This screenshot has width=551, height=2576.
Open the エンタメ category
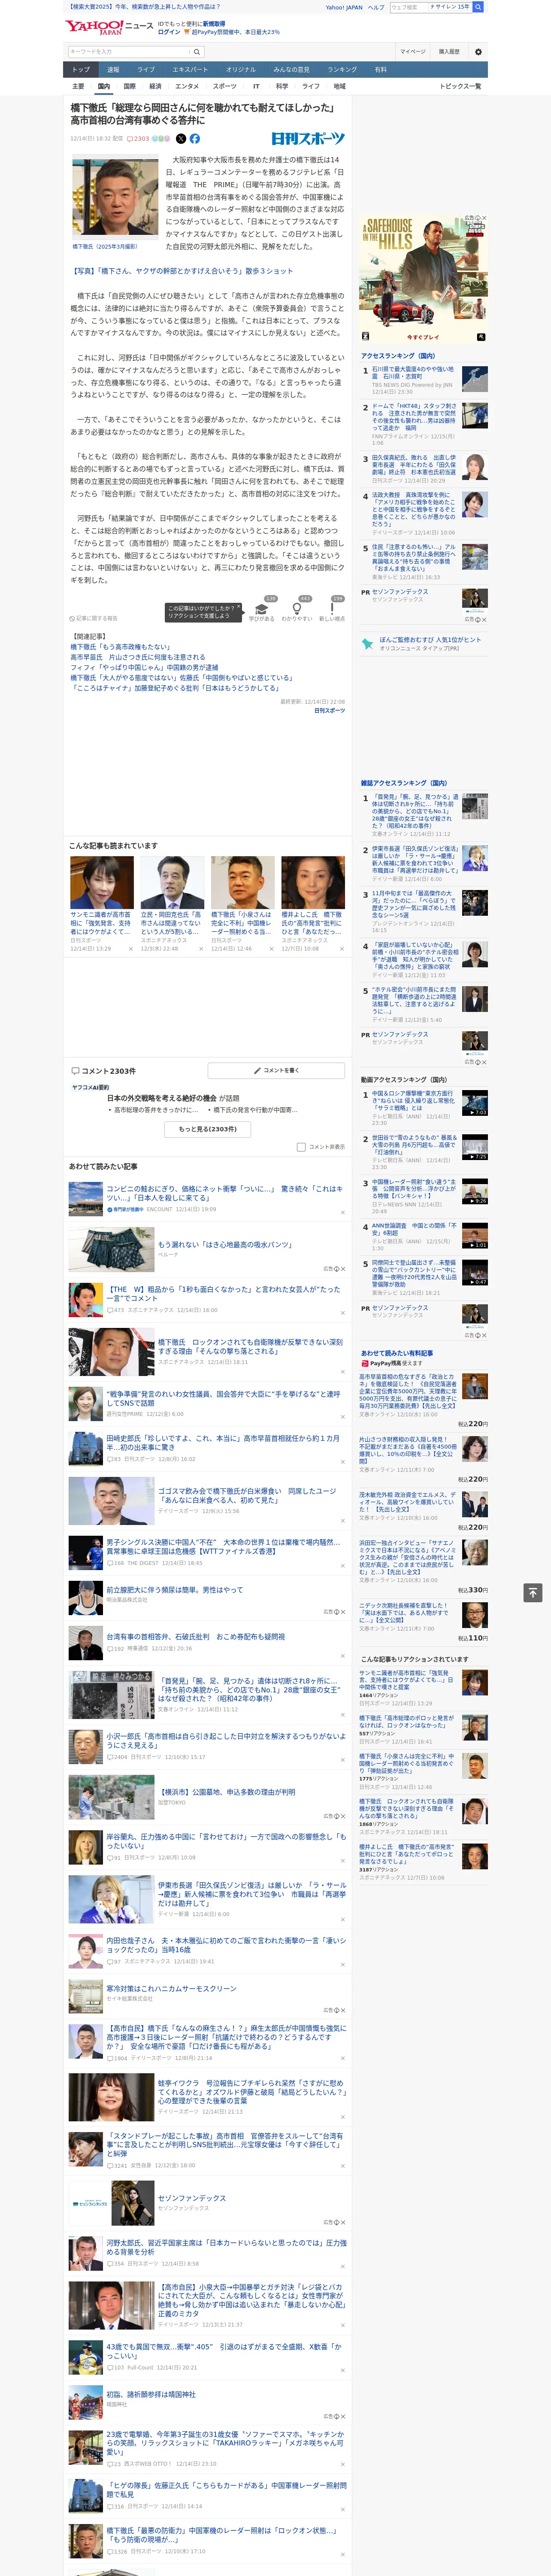click(187, 86)
